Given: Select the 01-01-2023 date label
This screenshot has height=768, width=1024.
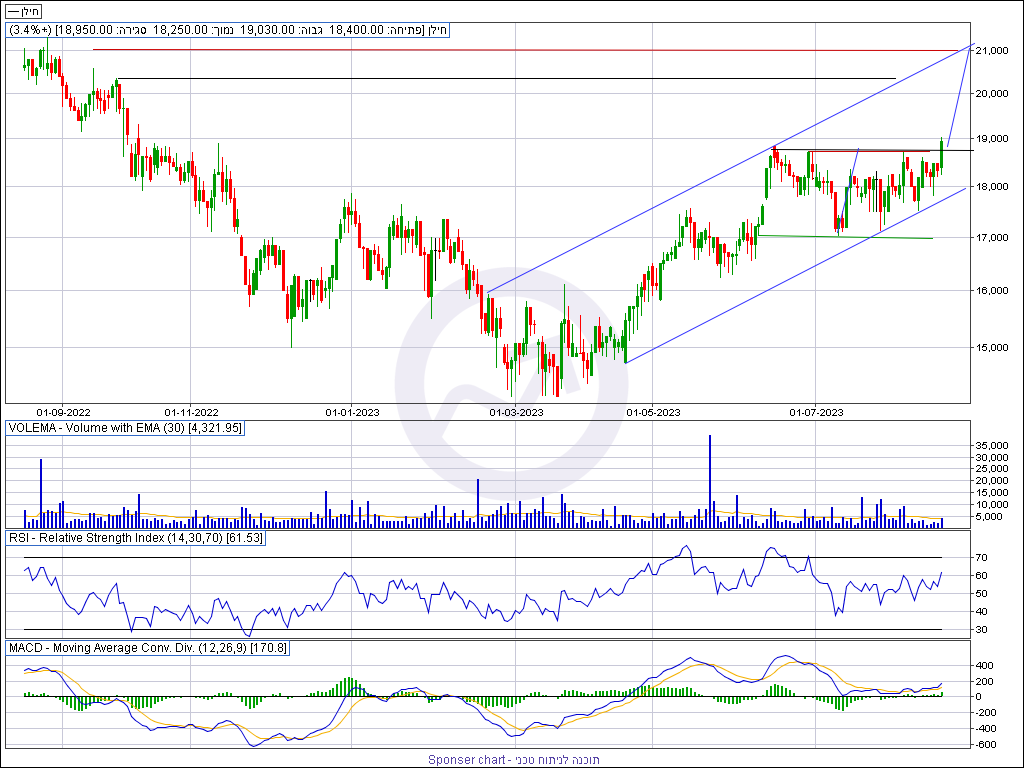Looking at the screenshot, I should tap(352, 412).
